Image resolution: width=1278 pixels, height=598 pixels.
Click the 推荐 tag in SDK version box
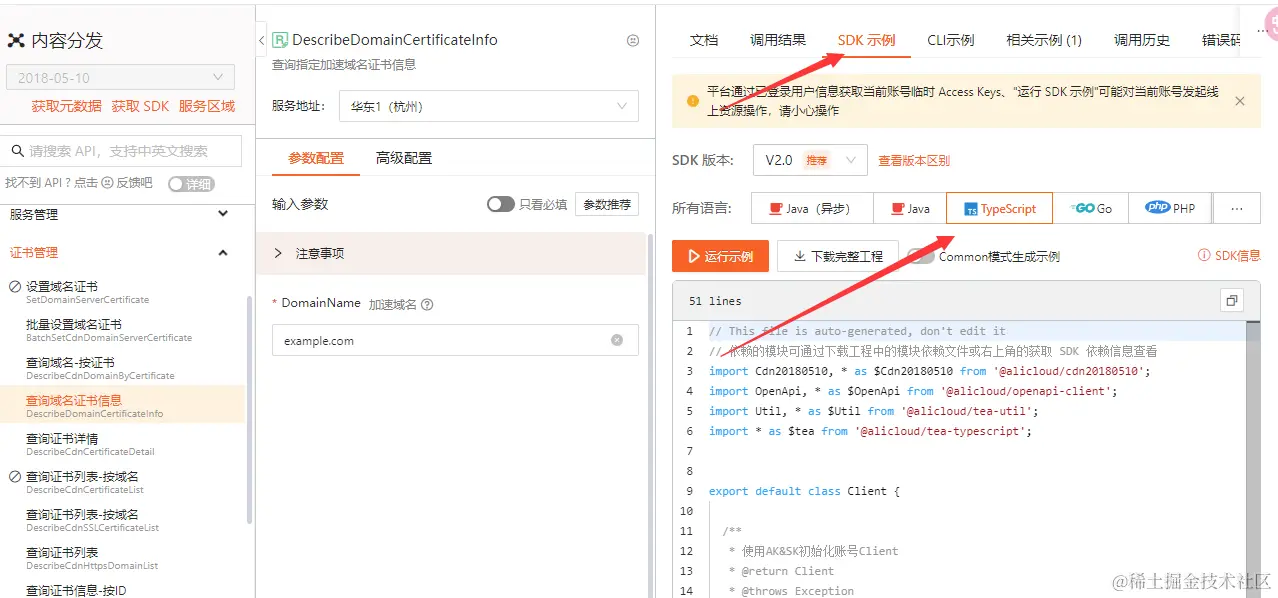[x=817, y=160]
